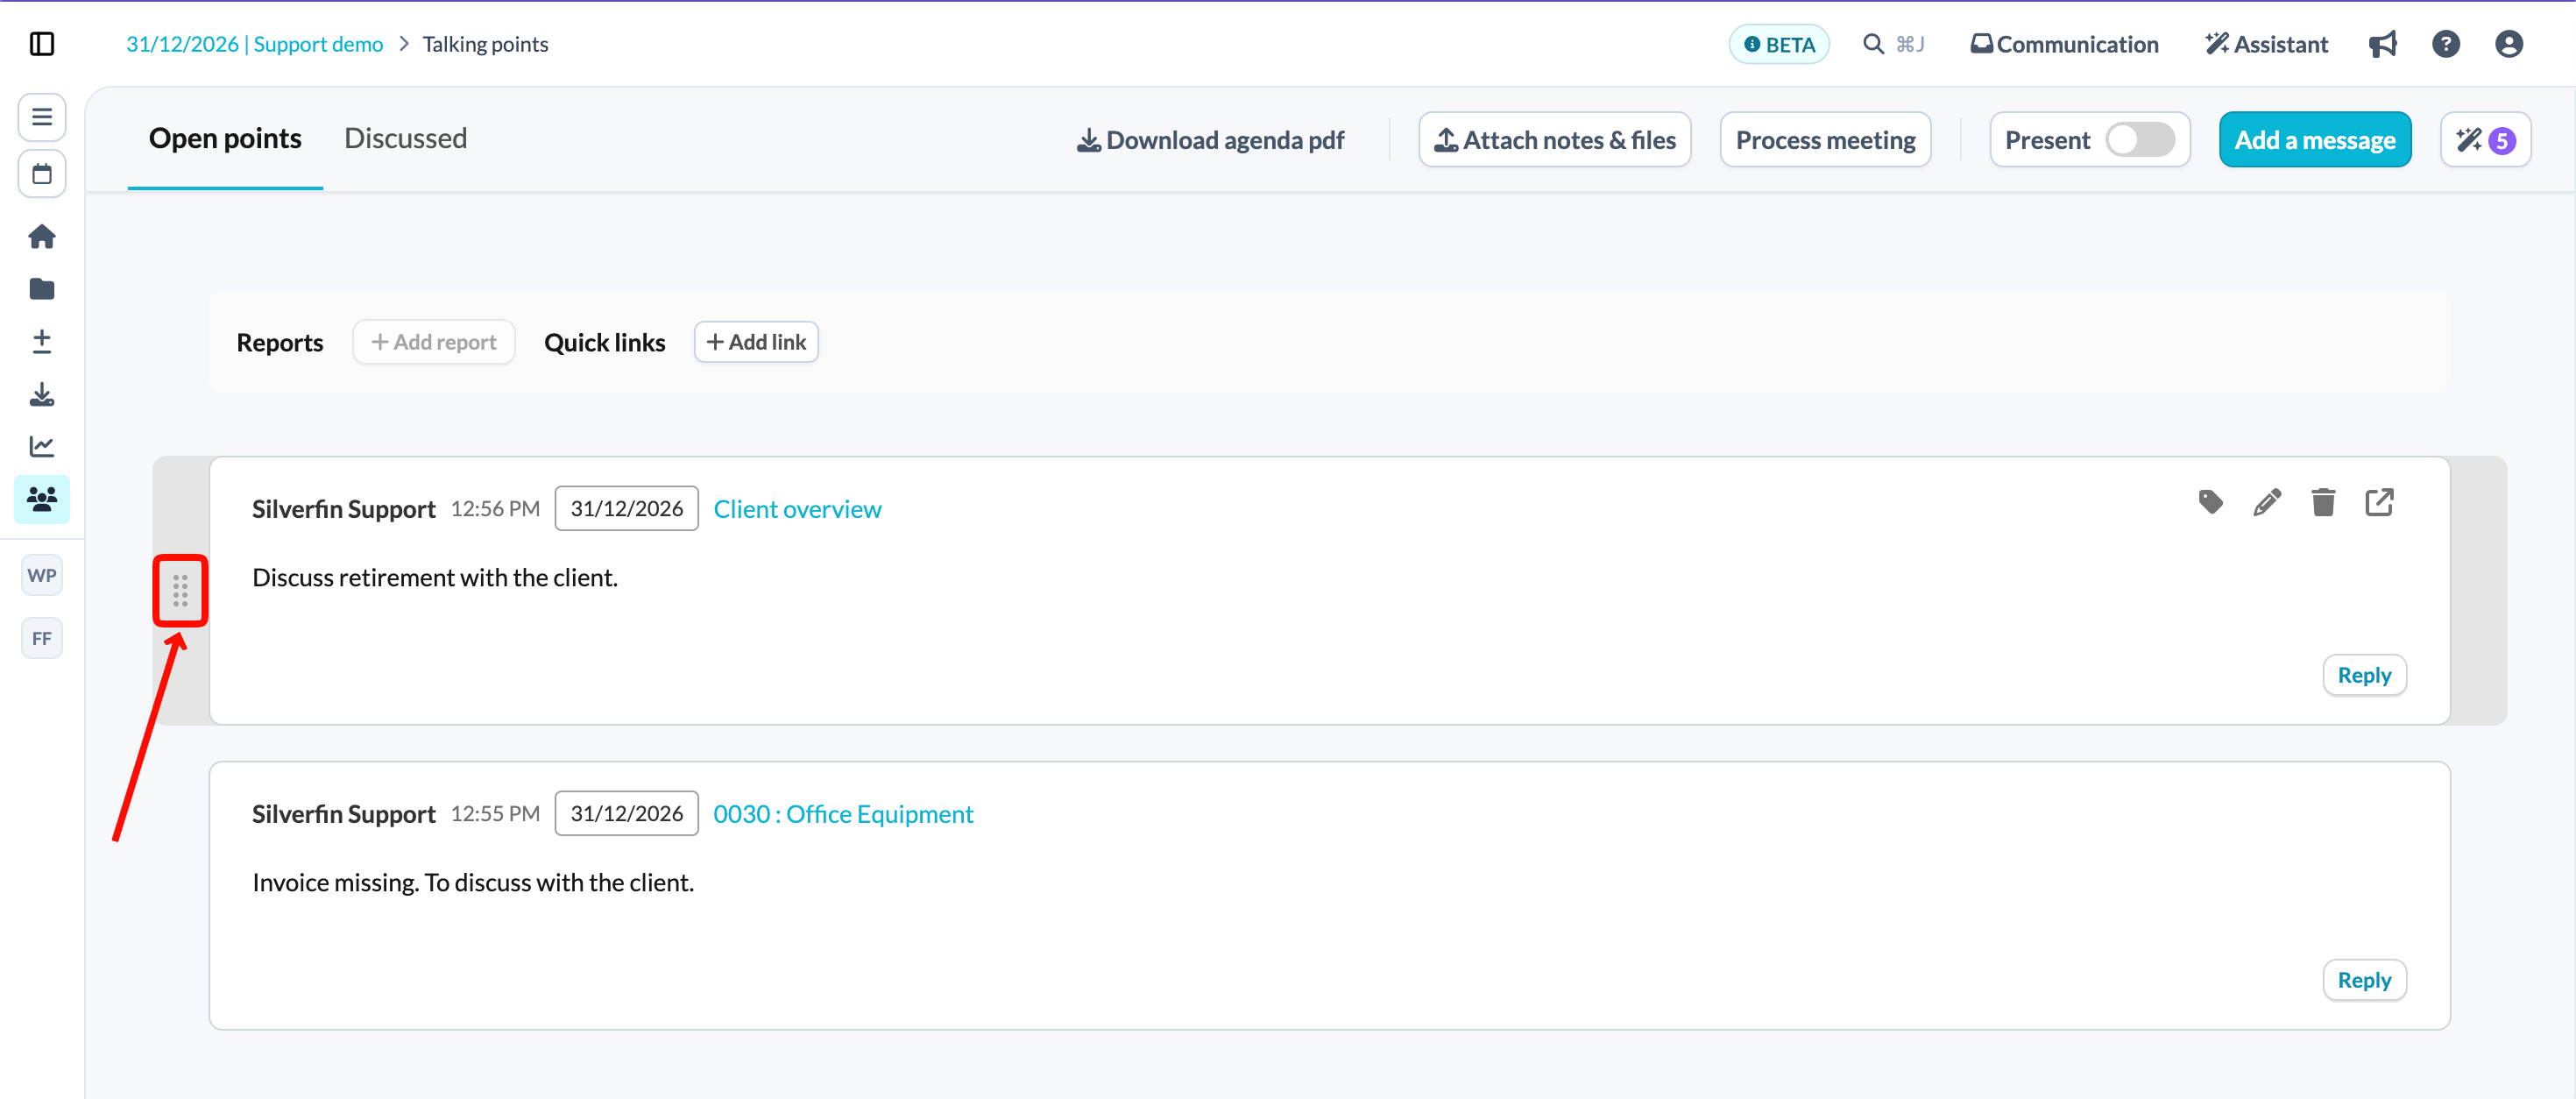Click the search magnifier icon
The width and height of the screenshot is (2576, 1099).
(1873, 44)
